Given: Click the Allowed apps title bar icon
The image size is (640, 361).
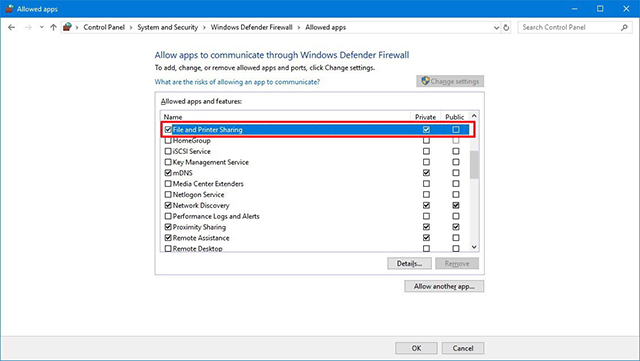Looking at the screenshot, I should tap(9, 9).
